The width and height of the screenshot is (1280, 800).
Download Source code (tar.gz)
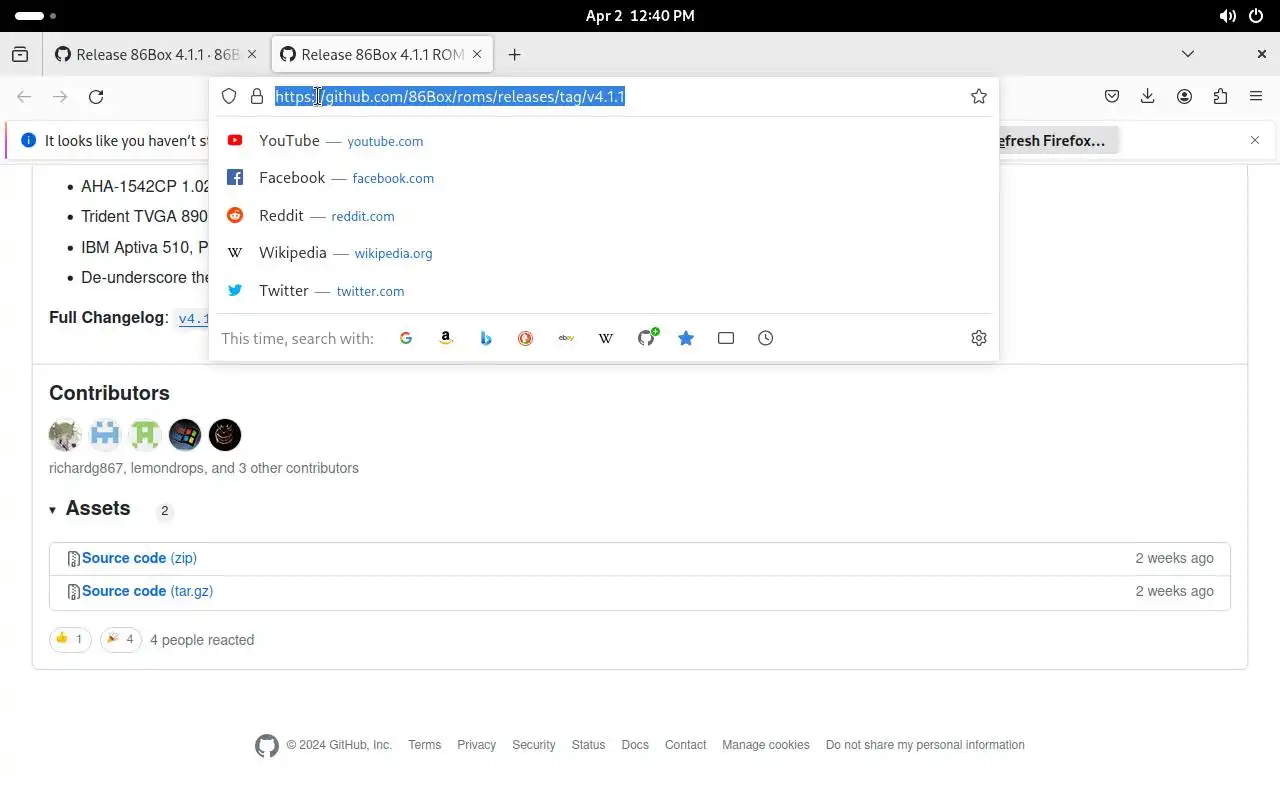(147, 591)
